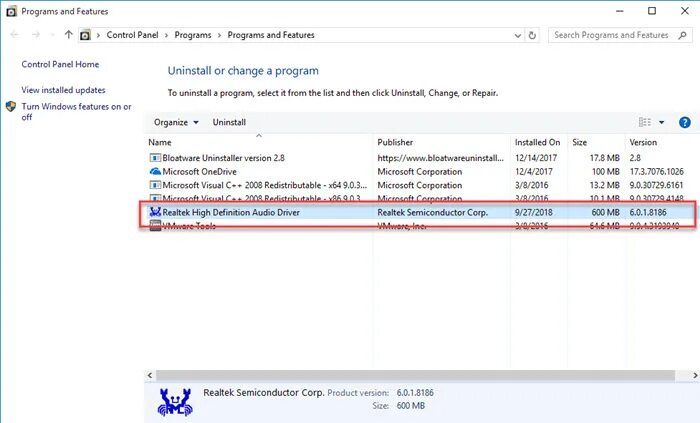Open the recent locations dropdown arrow
This screenshot has width=700, height=423.
click(x=52, y=35)
